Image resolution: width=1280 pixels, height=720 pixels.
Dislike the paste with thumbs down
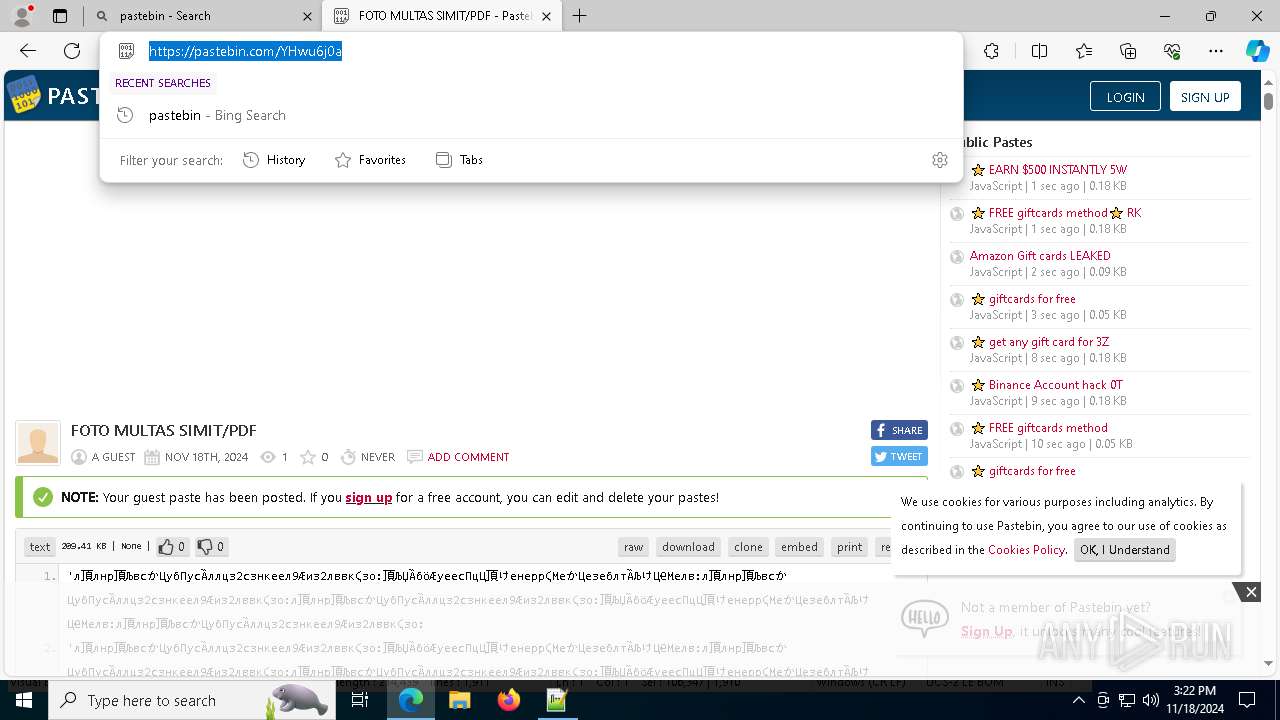[x=210, y=546]
